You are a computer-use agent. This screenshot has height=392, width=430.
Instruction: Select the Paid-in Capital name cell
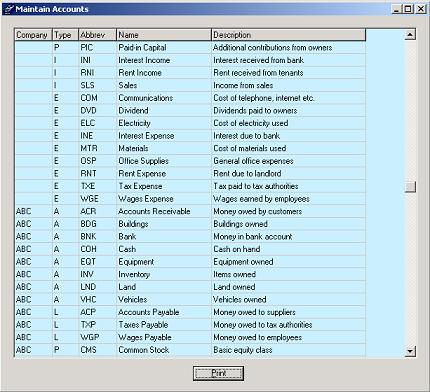click(x=164, y=47)
